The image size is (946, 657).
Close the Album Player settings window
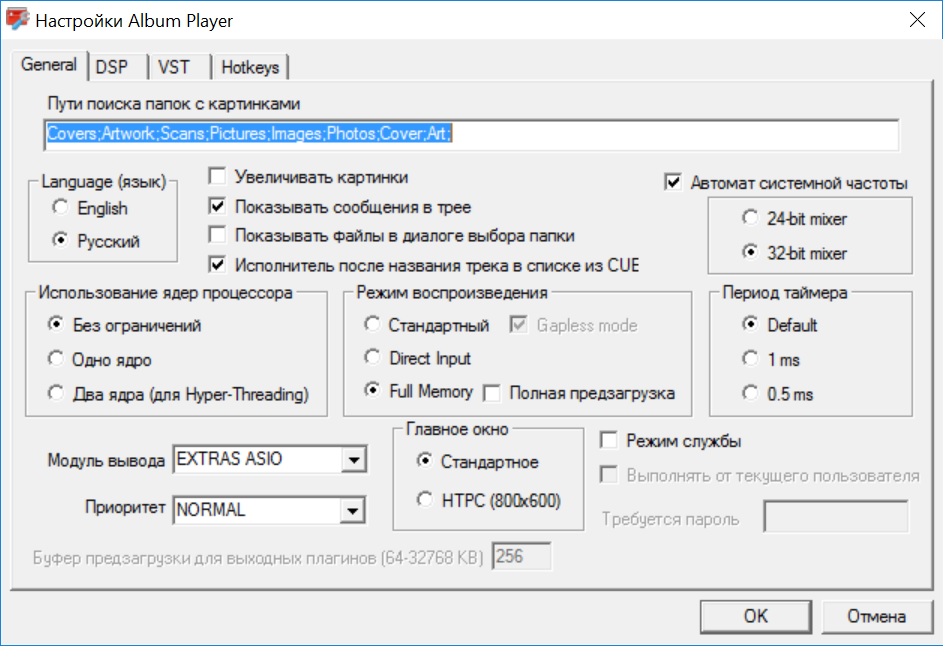[x=917, y=20]
